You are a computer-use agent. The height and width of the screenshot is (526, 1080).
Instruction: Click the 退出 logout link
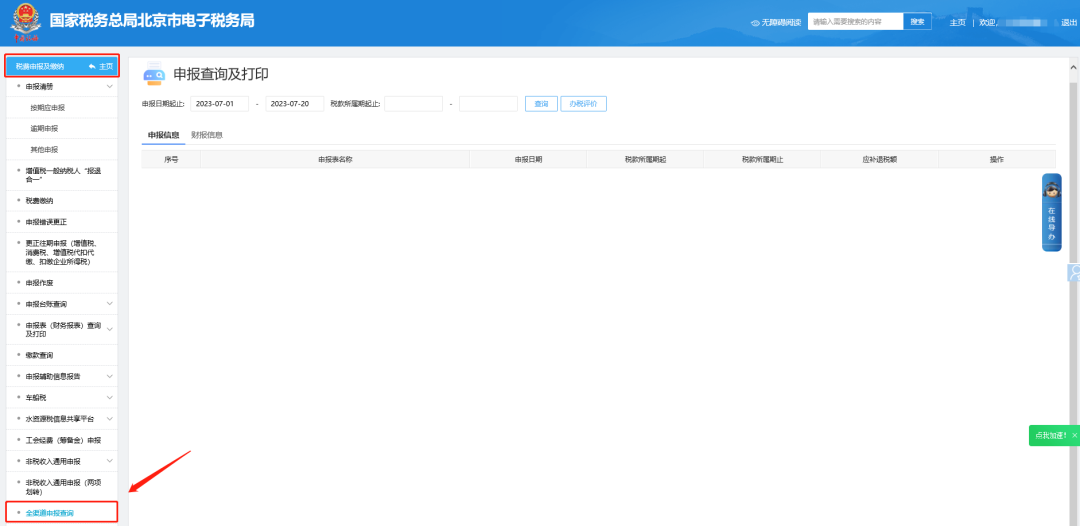[x=1069, y=23]
